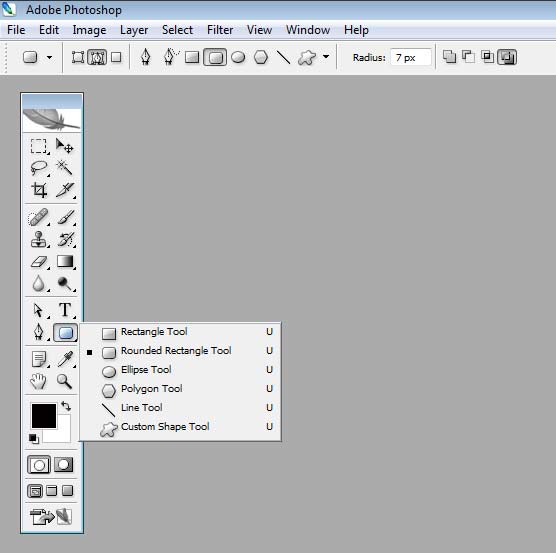Image resolution: width=556 pixels, height=553 pixels.
Task: Toggle Intersect path areas option
Action: point(488,57)
